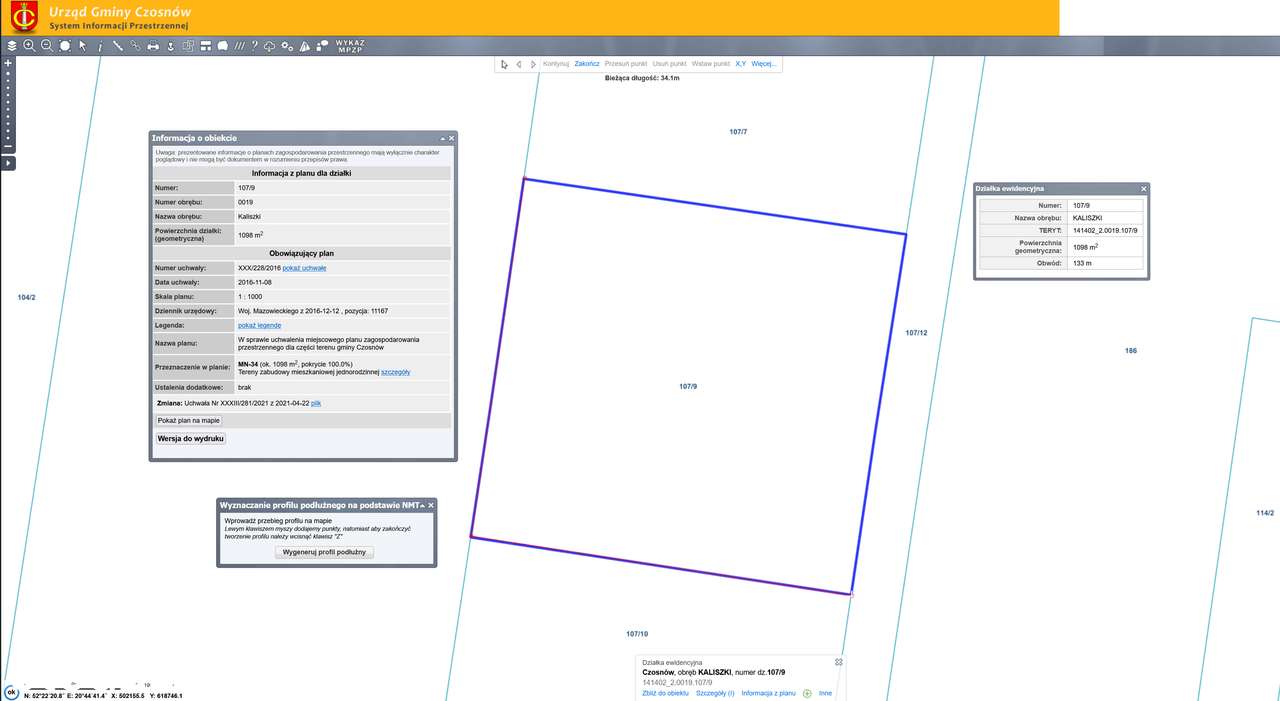This screenshot has height=701, width=1280.
Task: Click parcel label 107/10 on map
Action: [x=637, y=634]
